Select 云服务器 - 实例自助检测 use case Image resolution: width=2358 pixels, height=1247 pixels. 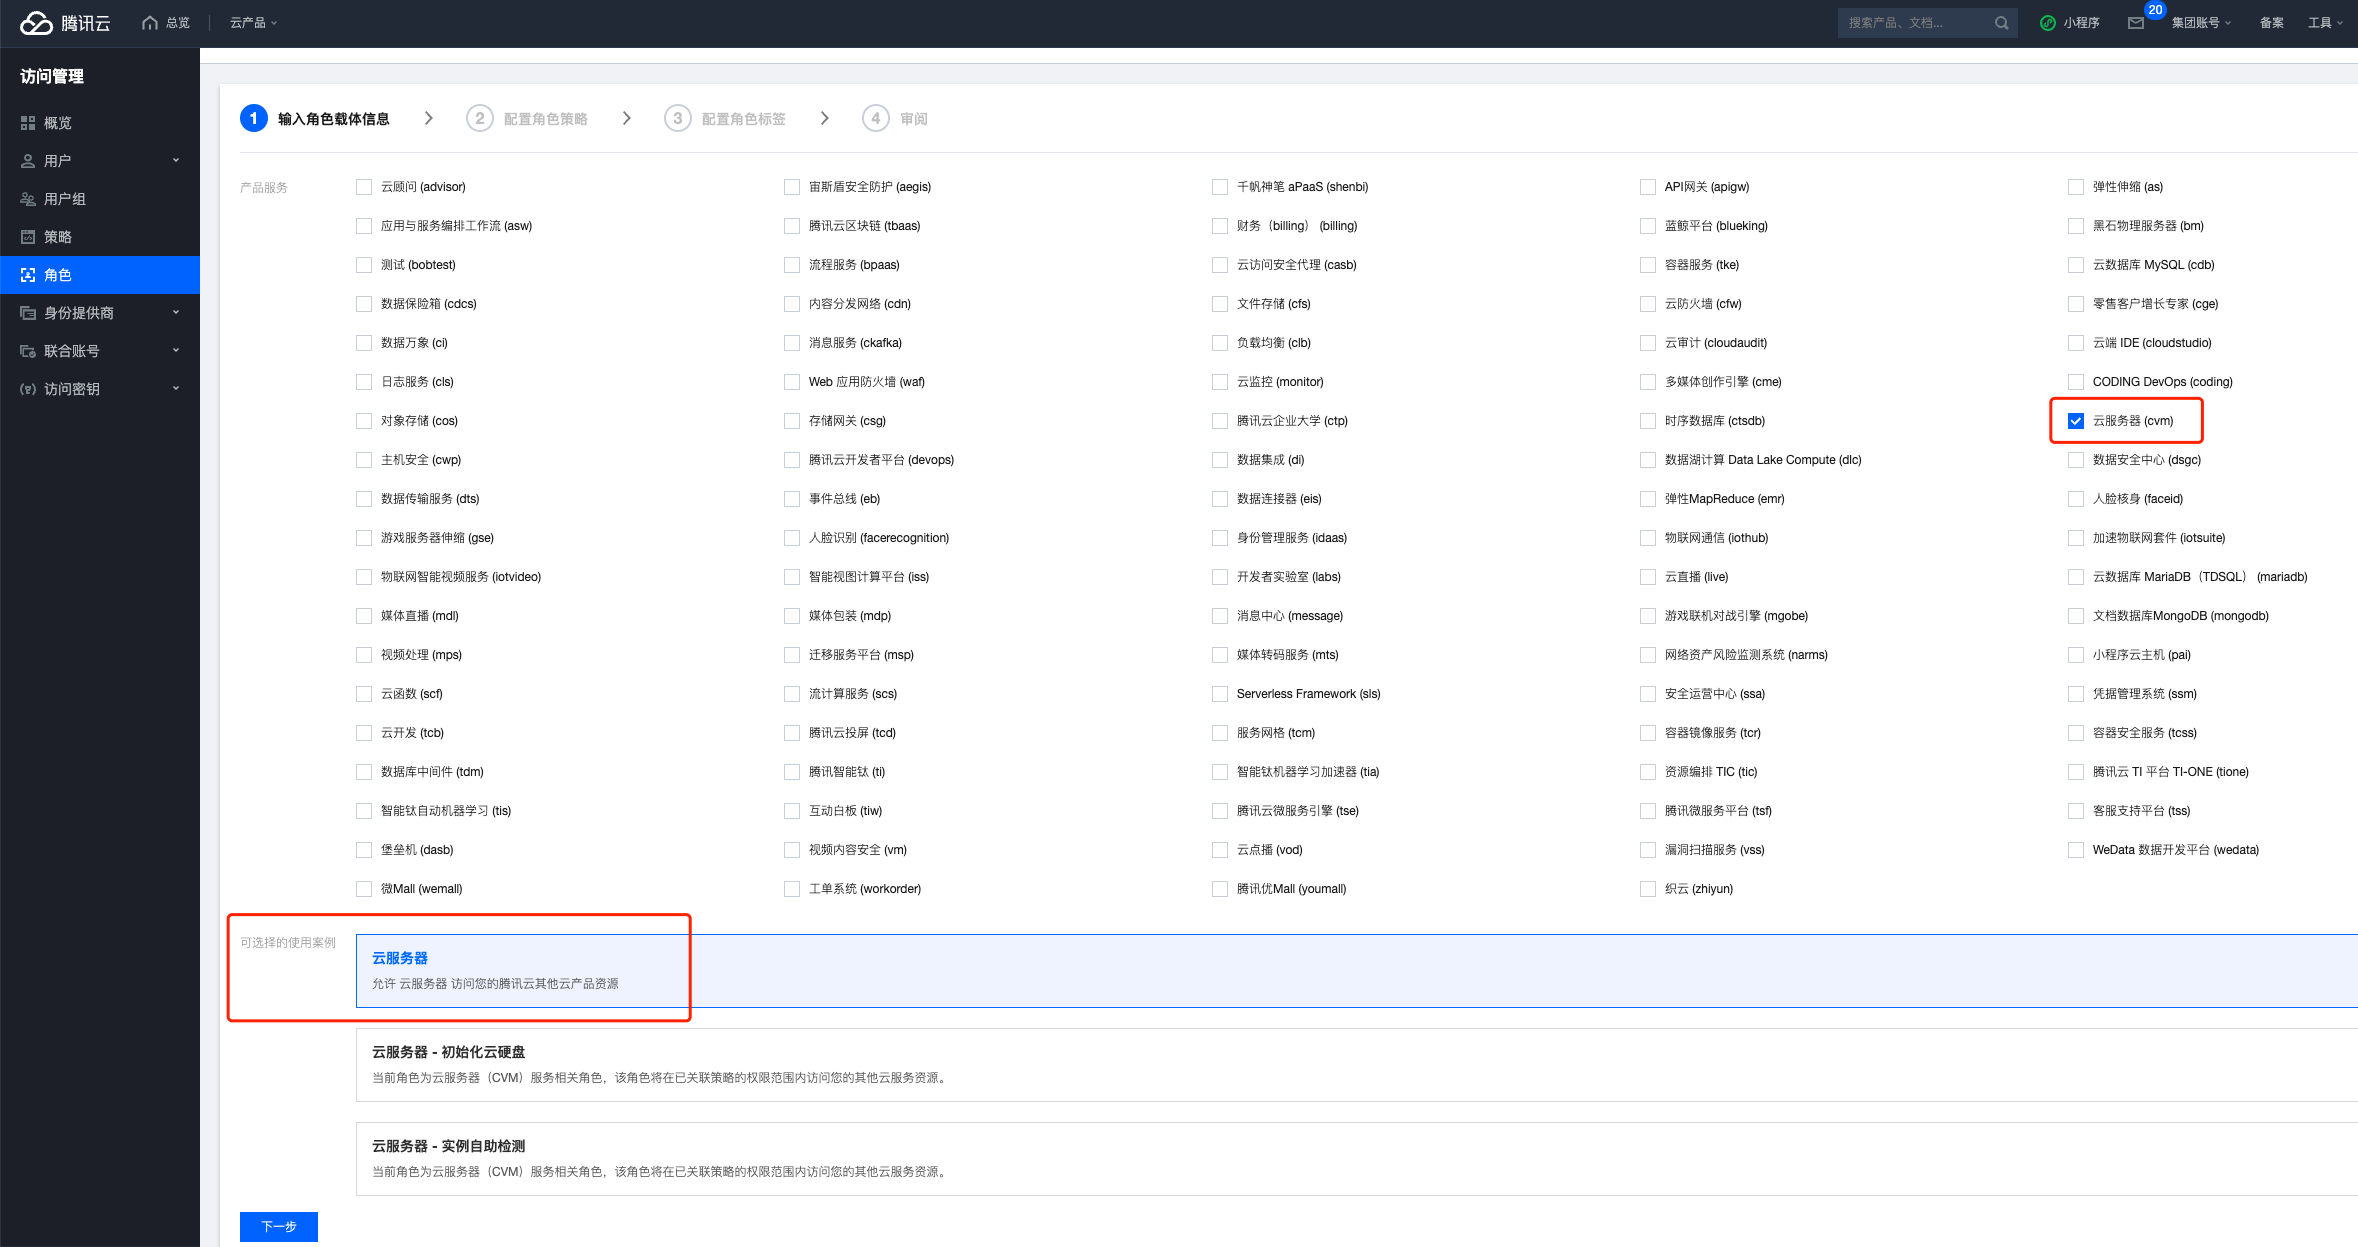click(1357, 1159)
